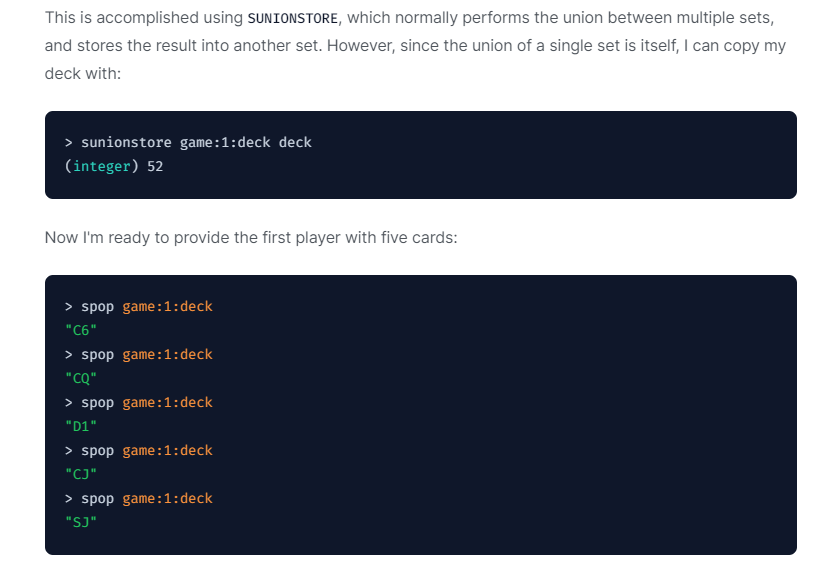Screen dimensions: 824x578
Task: Click the orange key in the third spop command
Action: (x=167, y=403)
